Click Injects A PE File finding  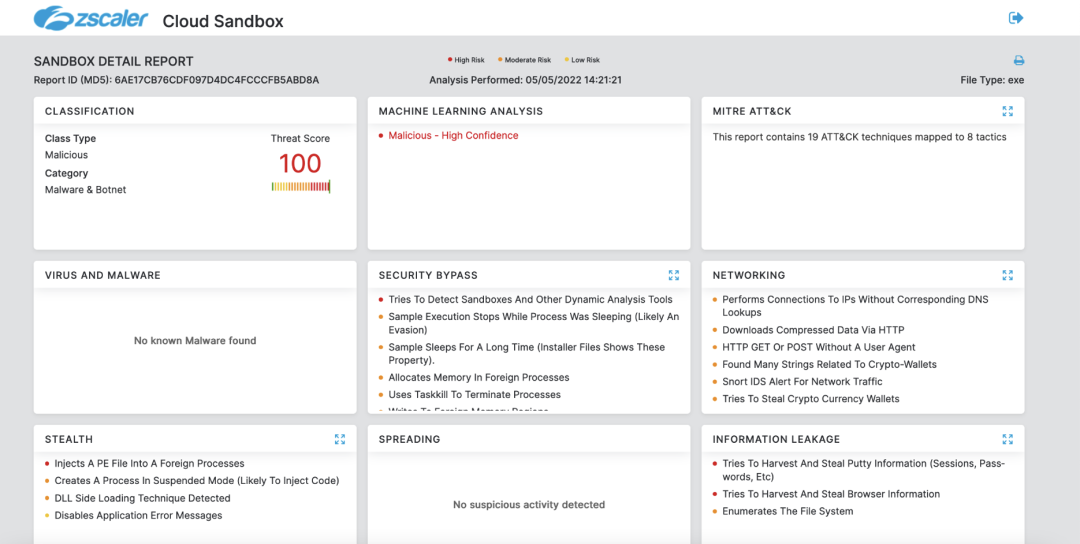tap(149, 464)
